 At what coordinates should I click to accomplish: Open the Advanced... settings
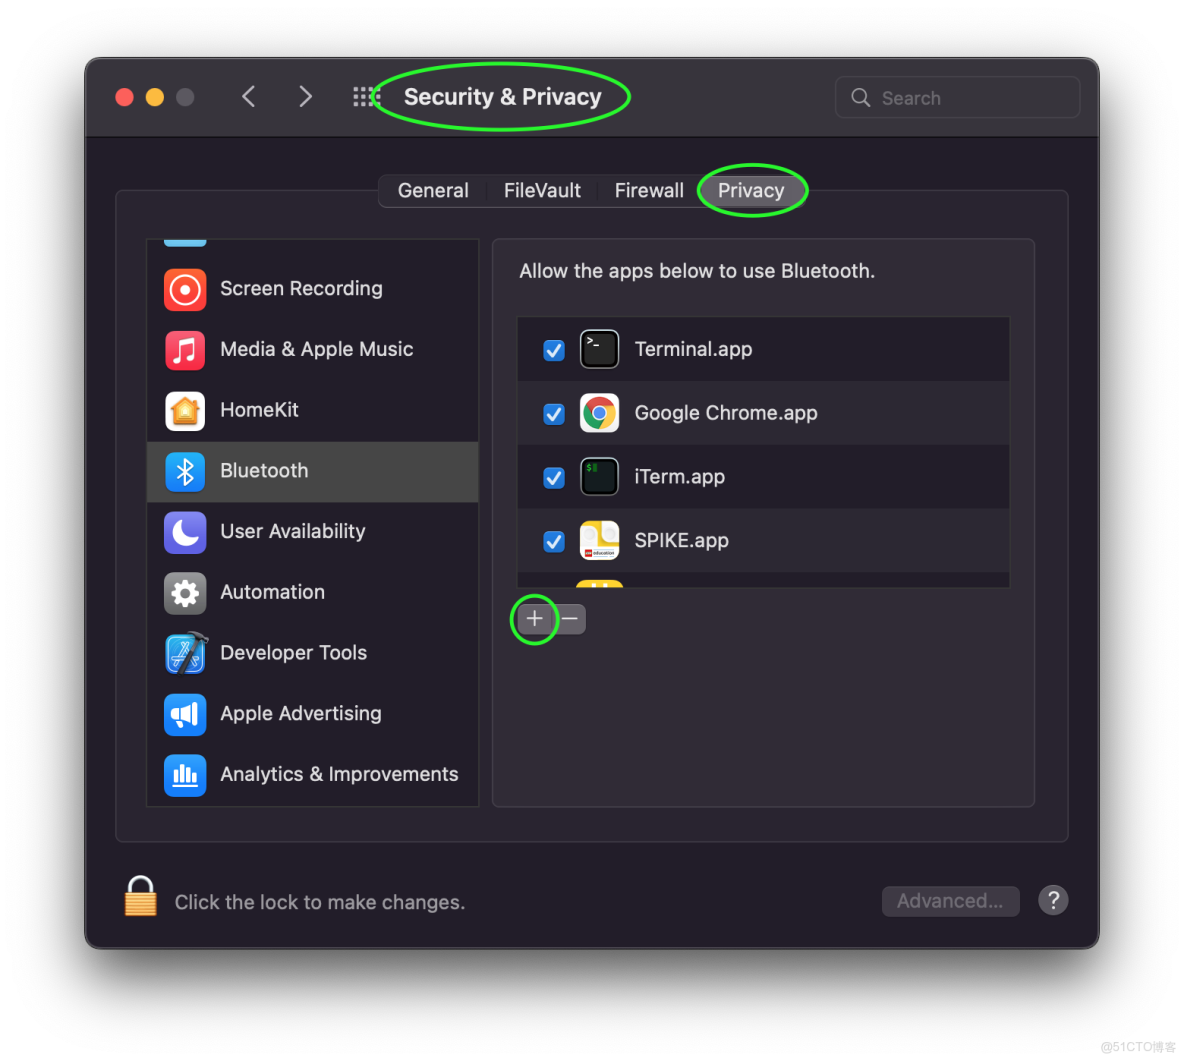950,901
